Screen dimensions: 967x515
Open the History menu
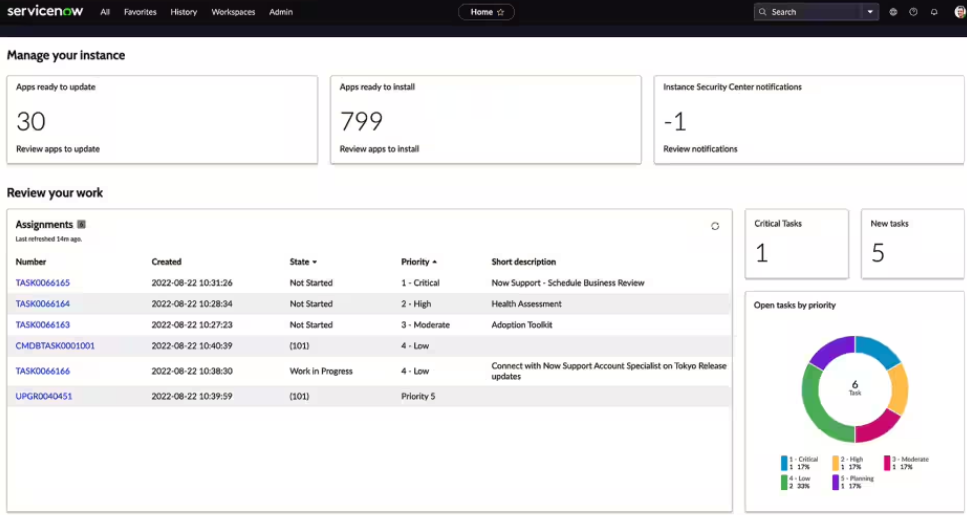coord(184,12)
